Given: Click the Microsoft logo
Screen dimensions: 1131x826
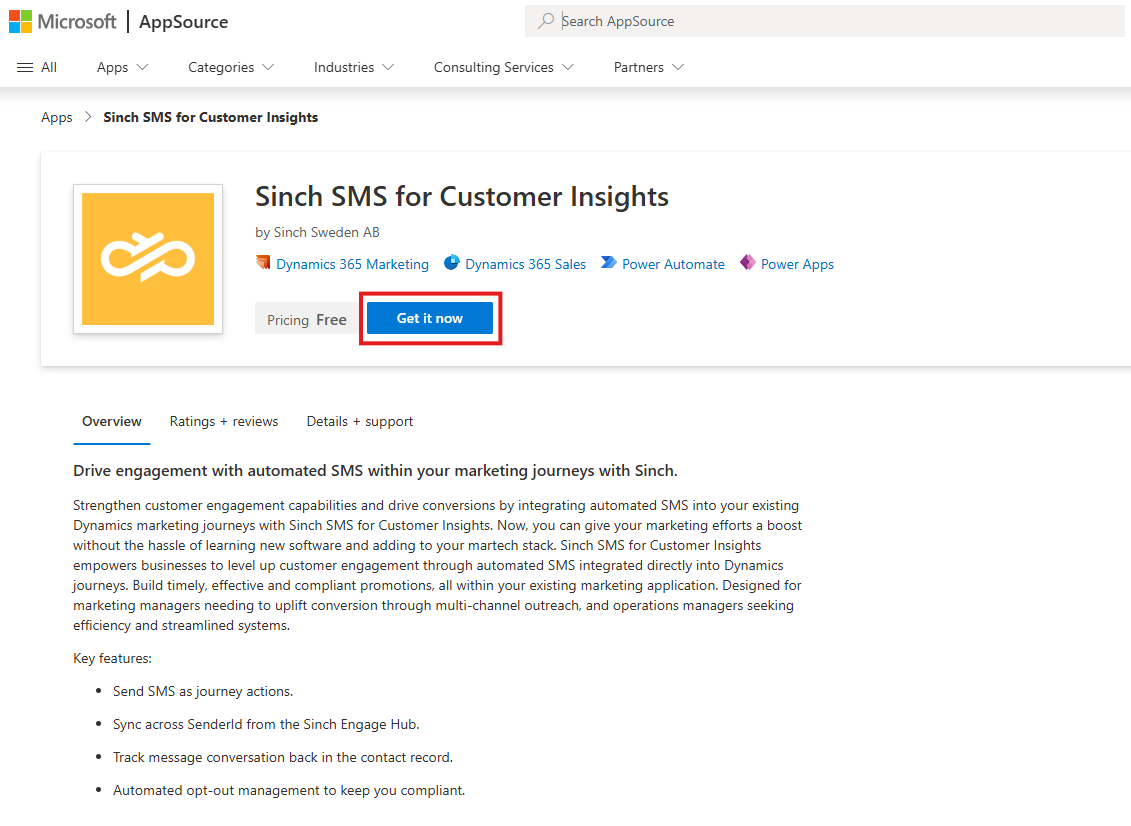Looking at the screenshot, I should pos(63,22).
